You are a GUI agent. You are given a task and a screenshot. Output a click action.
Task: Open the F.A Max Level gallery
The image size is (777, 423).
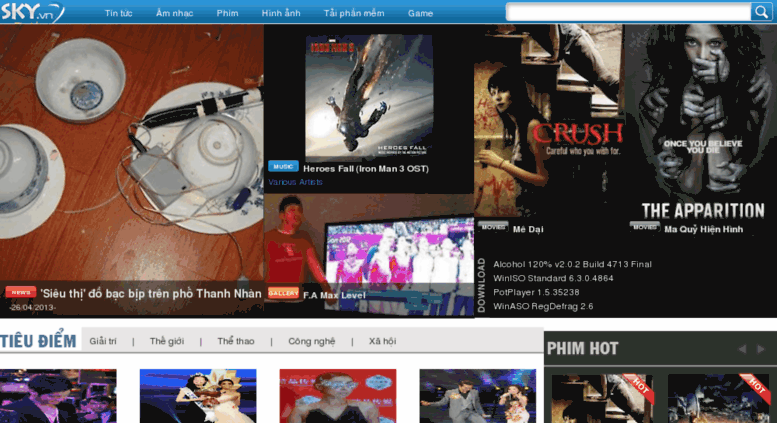tap(334, 296)
